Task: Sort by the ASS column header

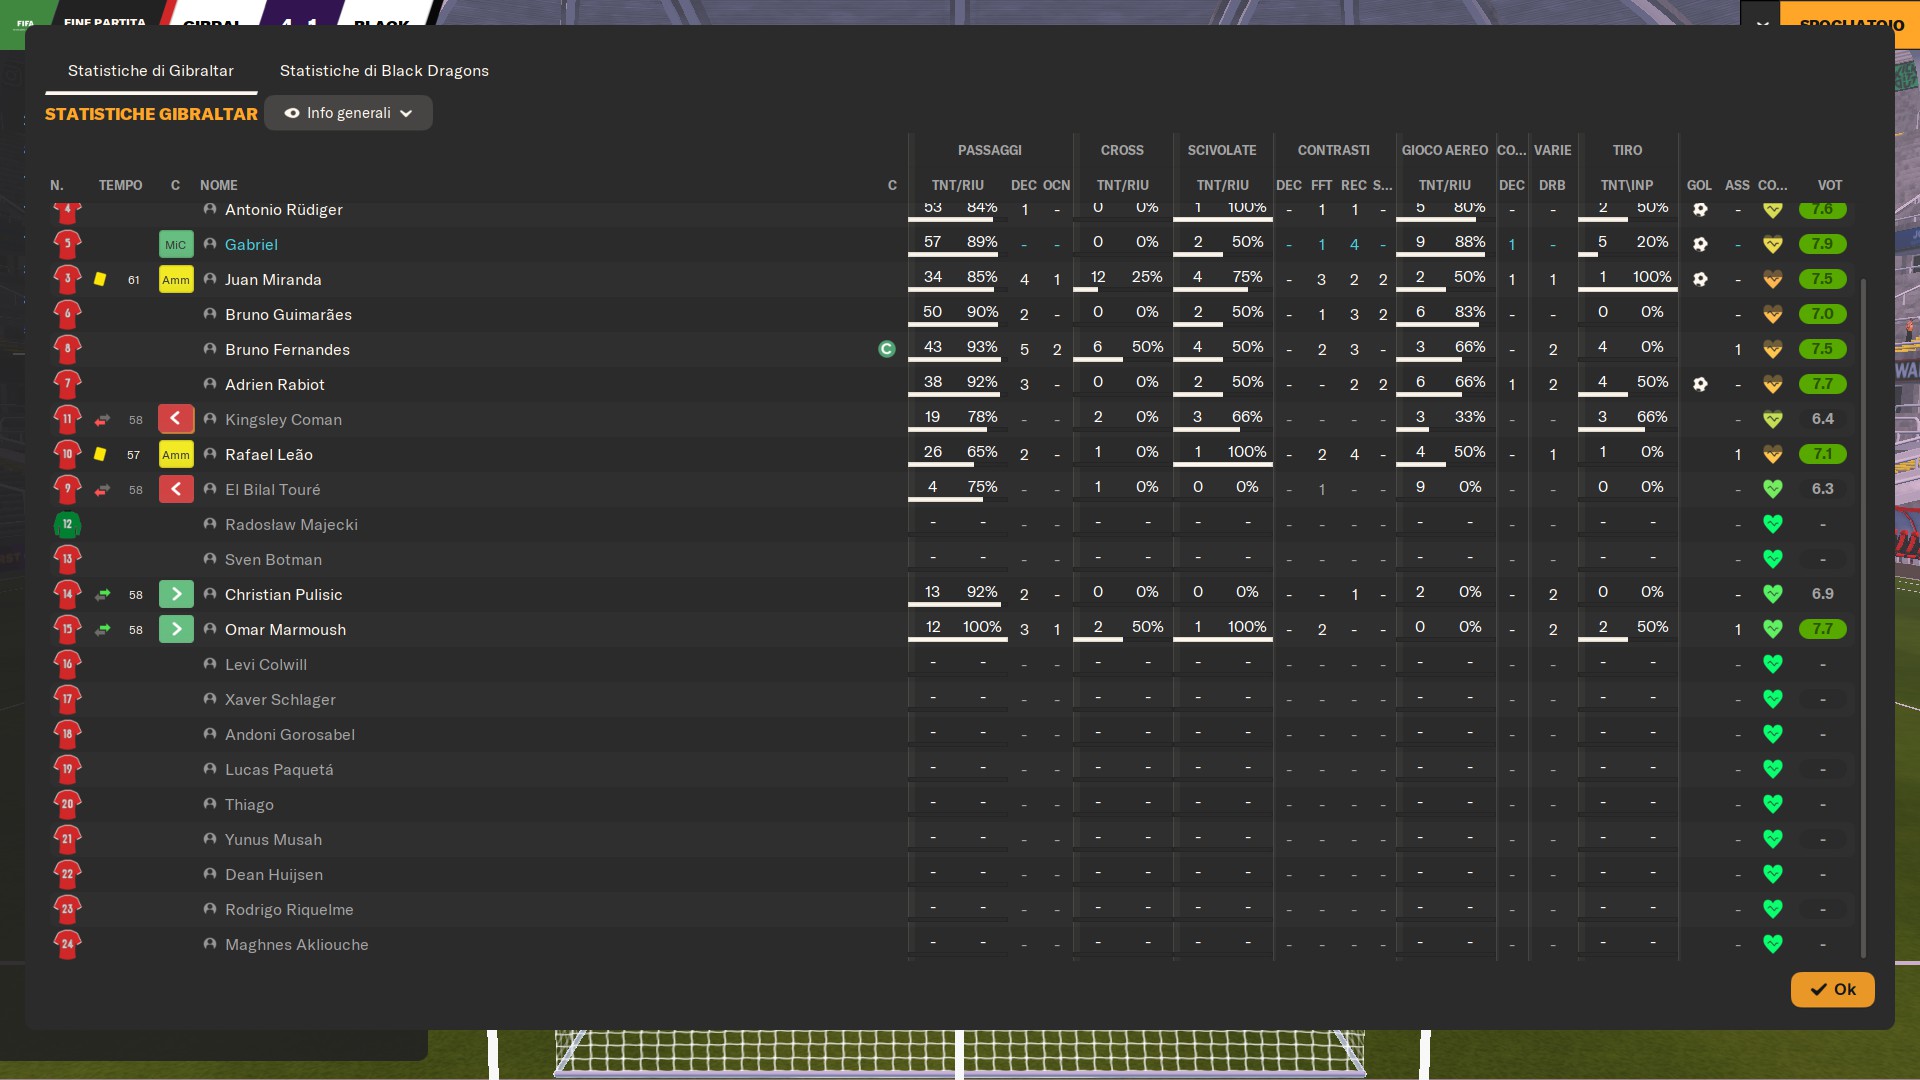Action: [x=1737, y=185]
